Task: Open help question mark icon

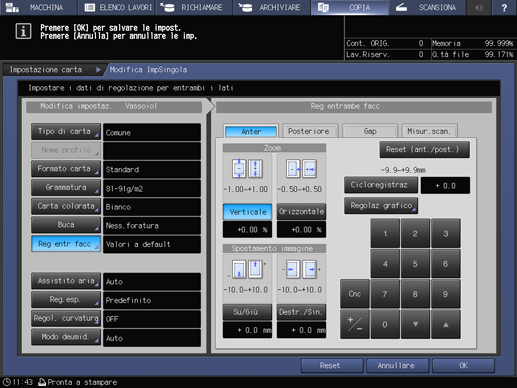Action: [x=504, y=7]
